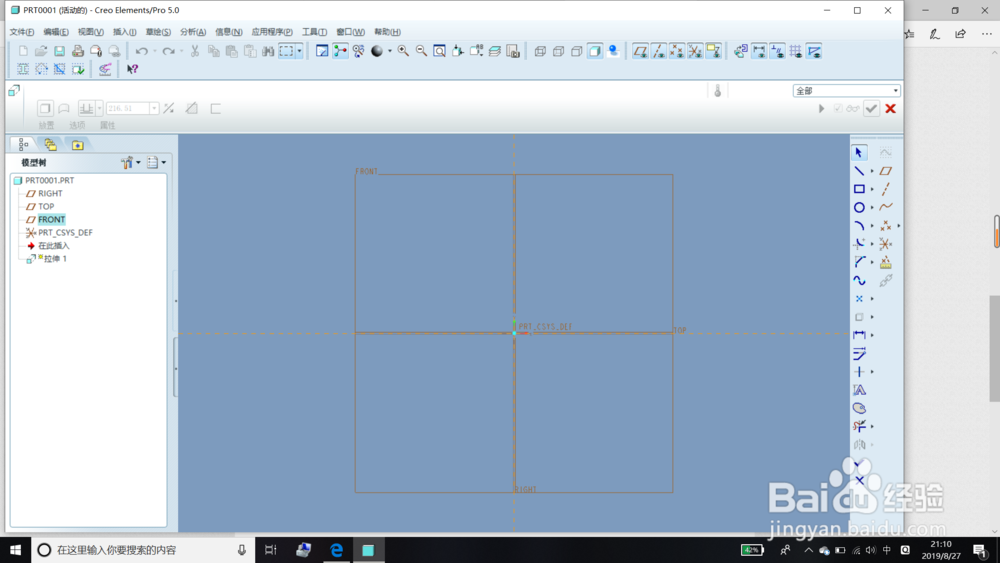The image size is (1000, 563).
Task: Select the rectangle sketch tool
Action: pyautogui.click(x=859, y=189)
